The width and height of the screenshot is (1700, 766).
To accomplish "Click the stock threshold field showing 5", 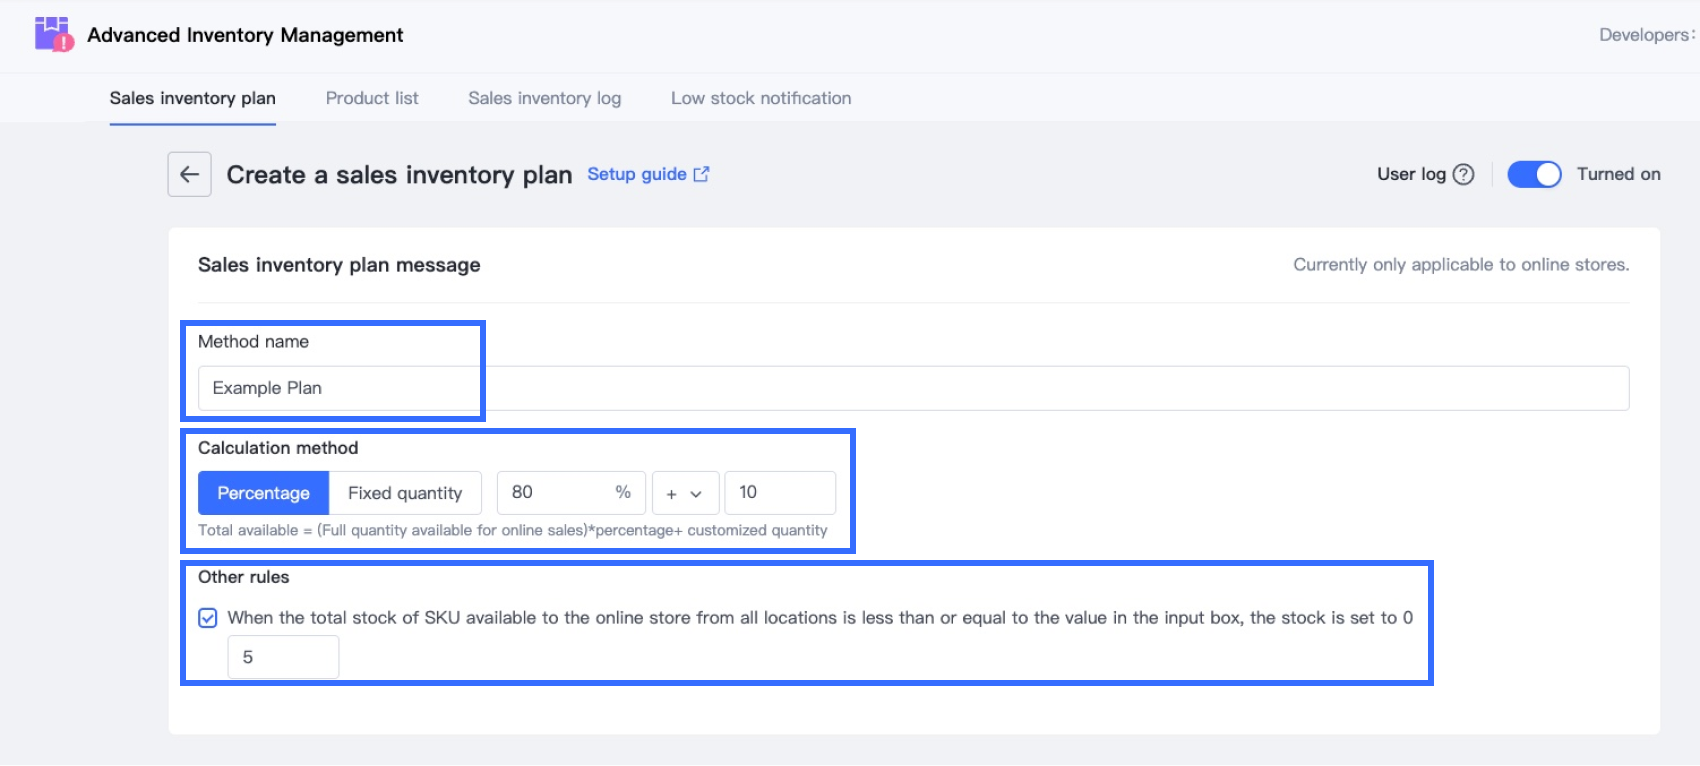I will click(283, 657).
